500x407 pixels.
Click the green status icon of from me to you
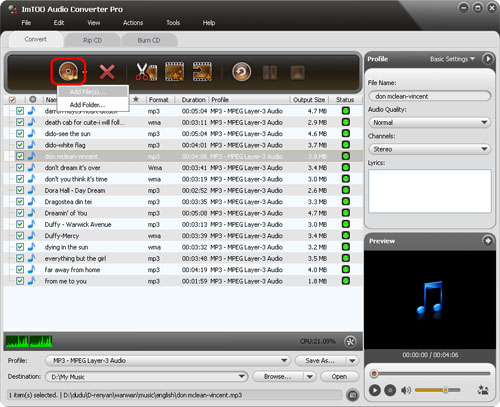pyautogui.click(x=346, y=281)
